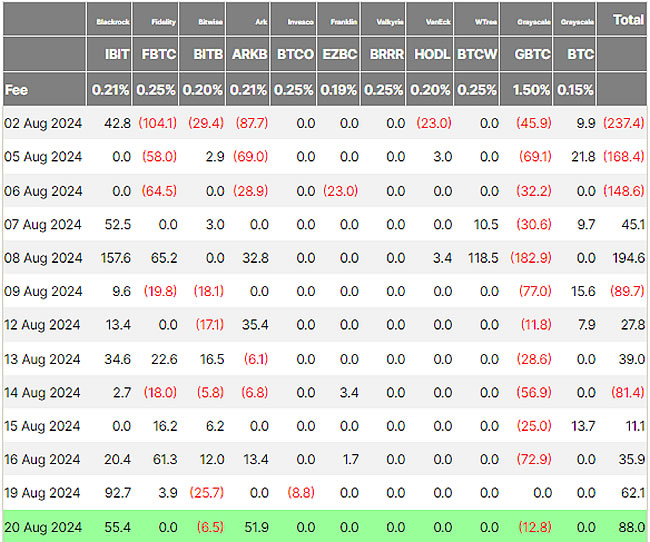Click the Total column header
650x542 pixels.
(628, 19)
